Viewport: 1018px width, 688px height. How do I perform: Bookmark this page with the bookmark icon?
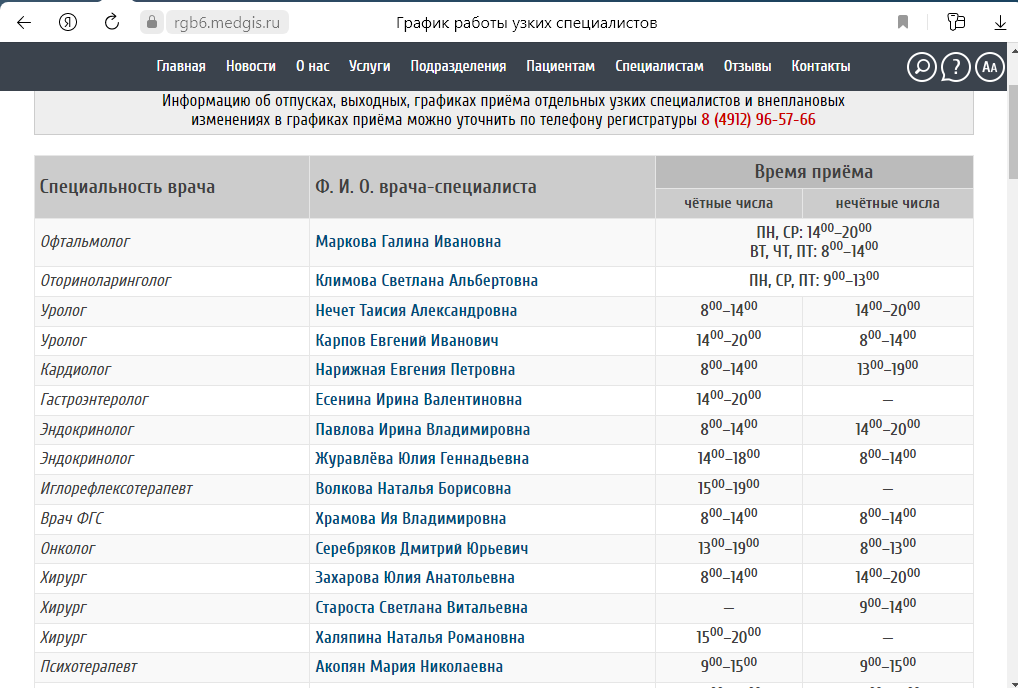click(903, 22)
